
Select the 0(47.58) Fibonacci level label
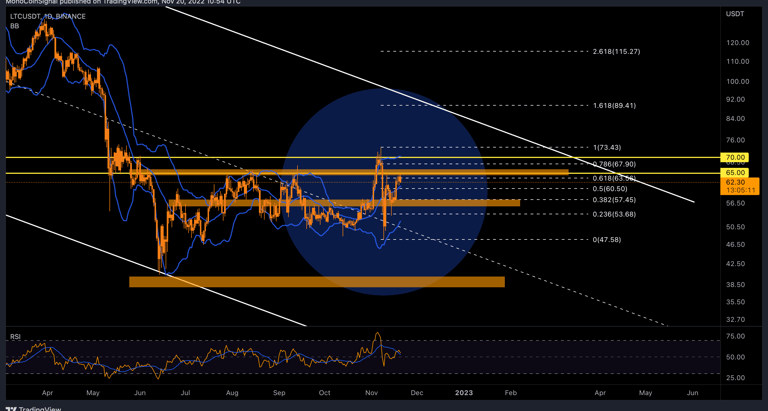607,240
